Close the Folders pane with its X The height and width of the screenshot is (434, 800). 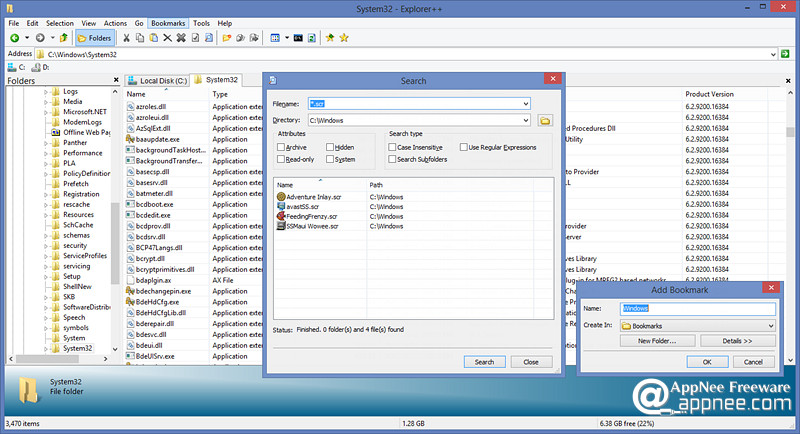click(x=116, y=80)
